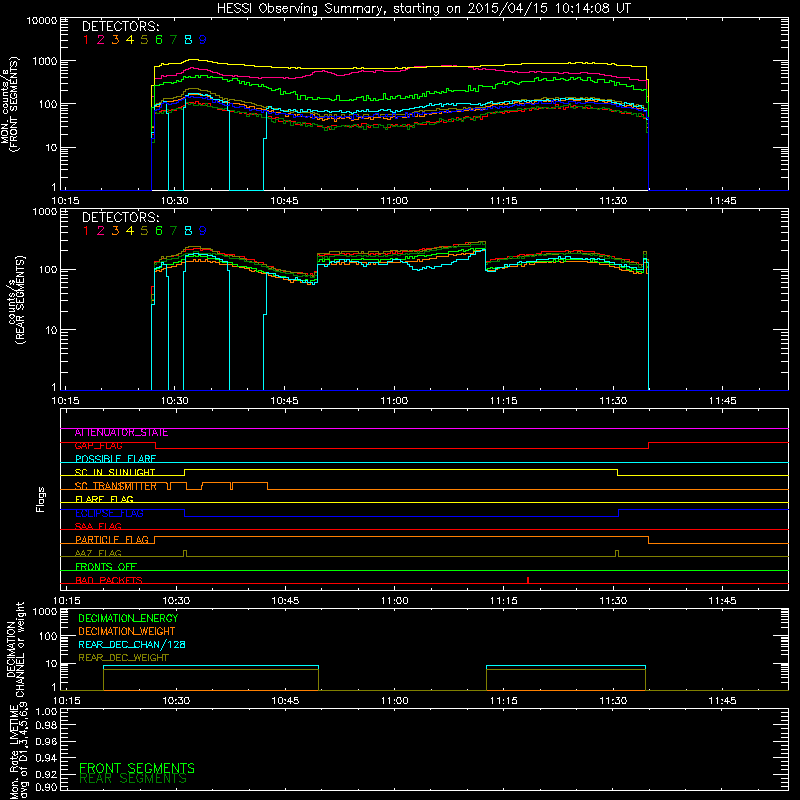Click the first AAZ_FLAG pulse near 10:31
This screenshot has width=800, height=800.
point(185,554)
